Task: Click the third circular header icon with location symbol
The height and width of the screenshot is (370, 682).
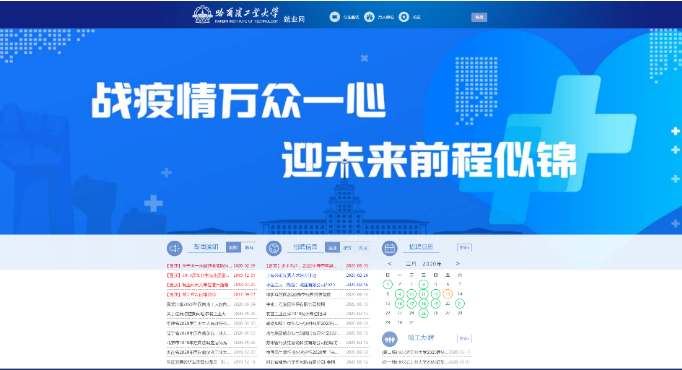Action: click(x=404, y=17)
